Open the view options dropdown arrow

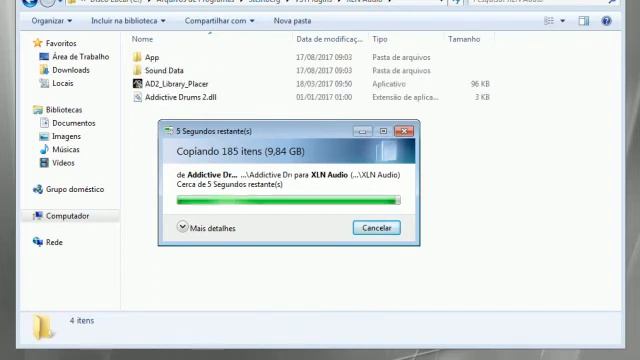tap(562, 21)
